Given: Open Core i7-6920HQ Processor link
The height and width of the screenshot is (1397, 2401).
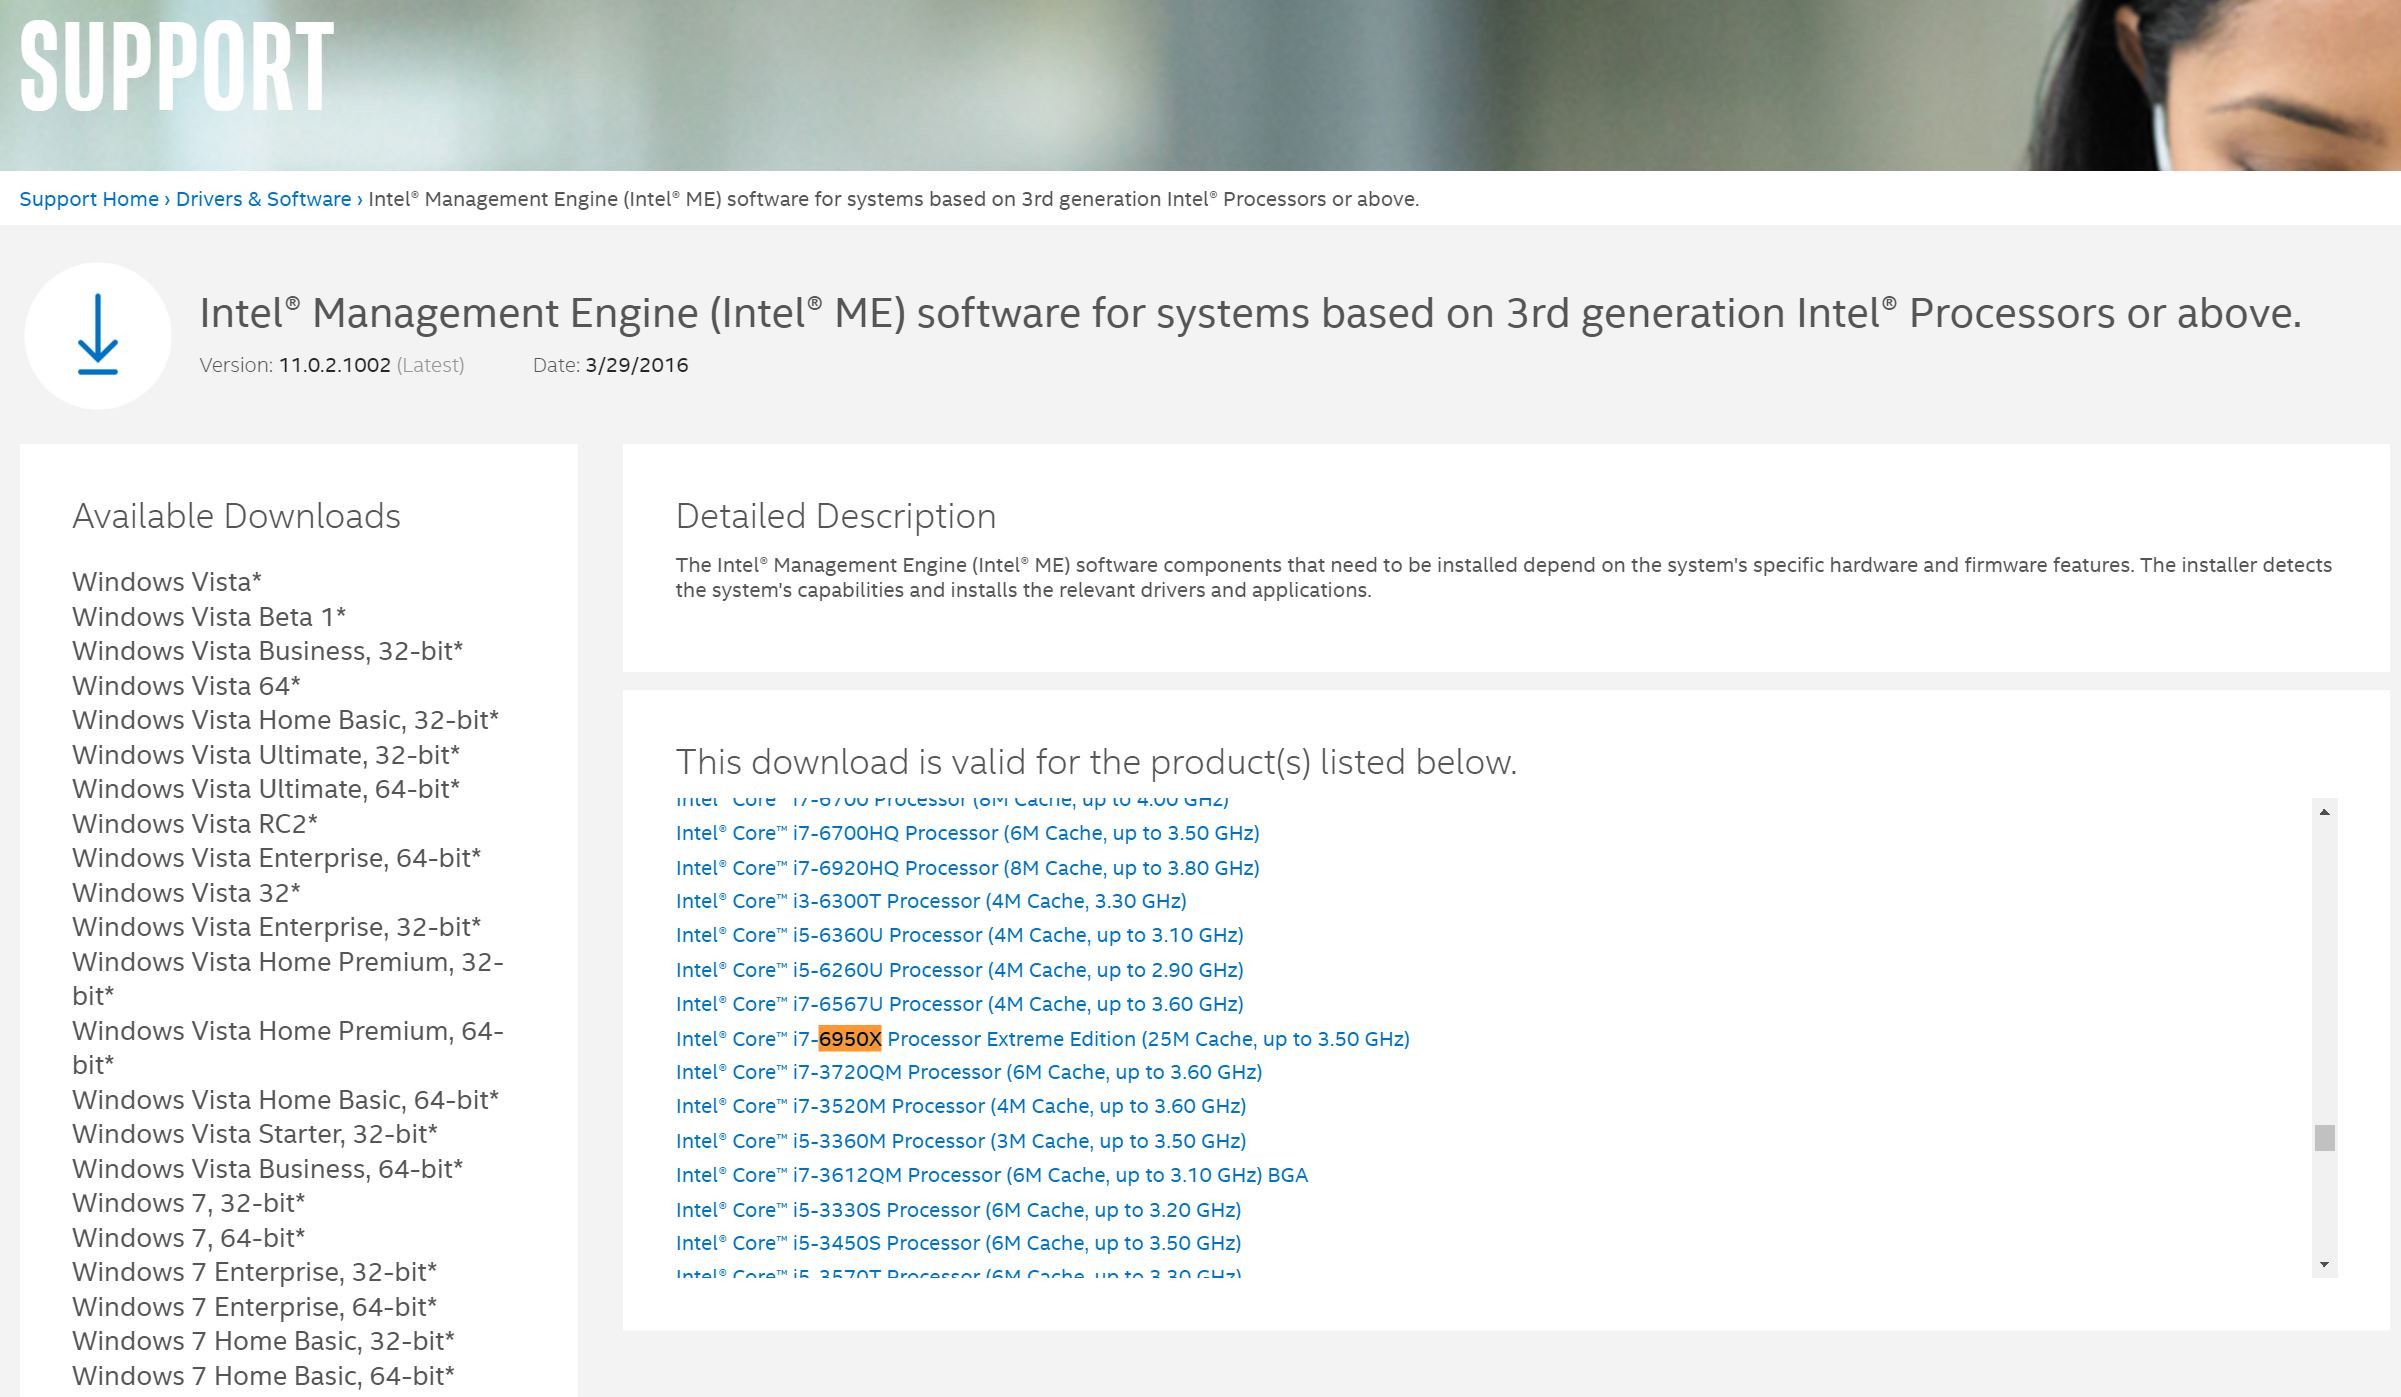Looking at the screenshot, I should tap(967, 868).
